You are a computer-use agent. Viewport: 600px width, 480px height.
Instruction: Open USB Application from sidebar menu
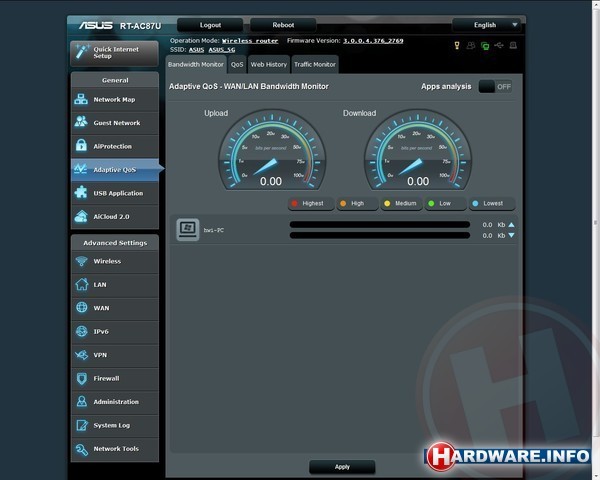(x=115, y=193)
